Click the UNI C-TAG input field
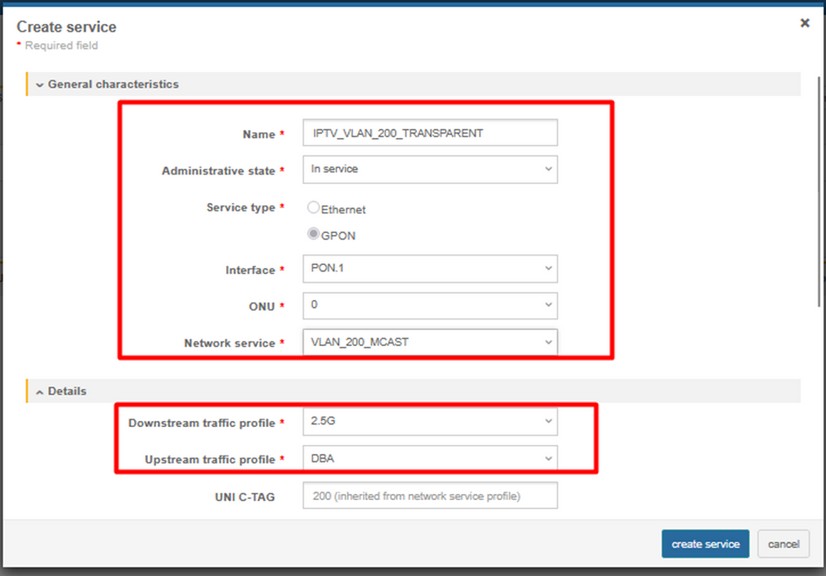The width and height of the screenshot is (826, 576). click(430, 495)
